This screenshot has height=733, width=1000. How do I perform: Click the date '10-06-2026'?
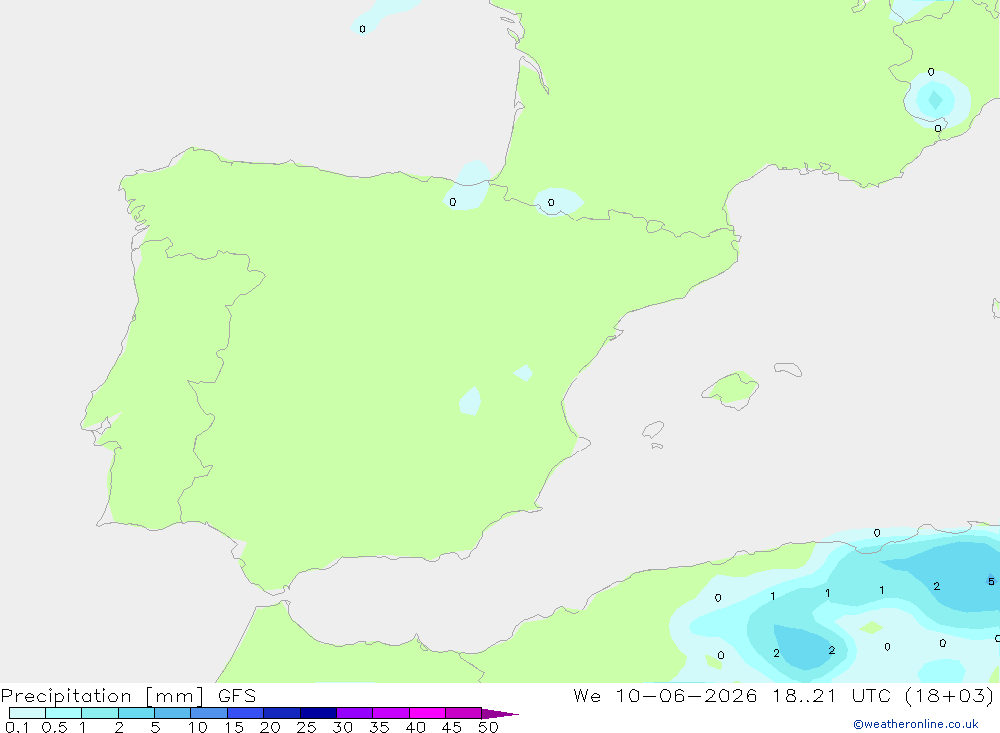pos(686,696)
